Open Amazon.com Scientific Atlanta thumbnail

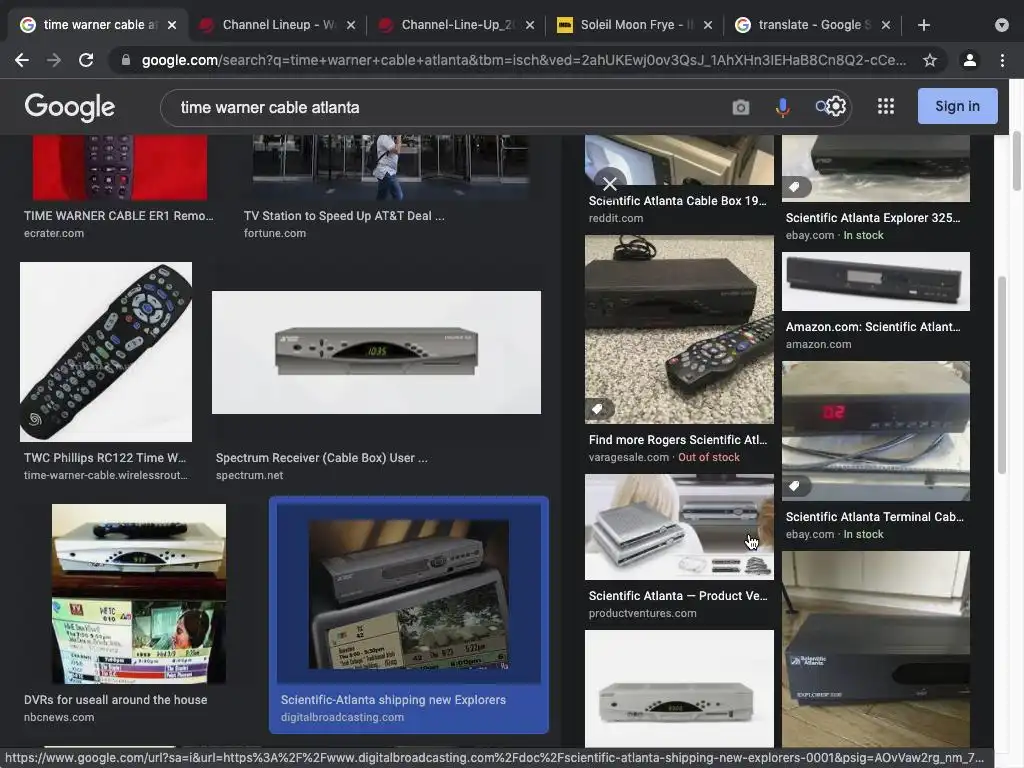[876, 281]
